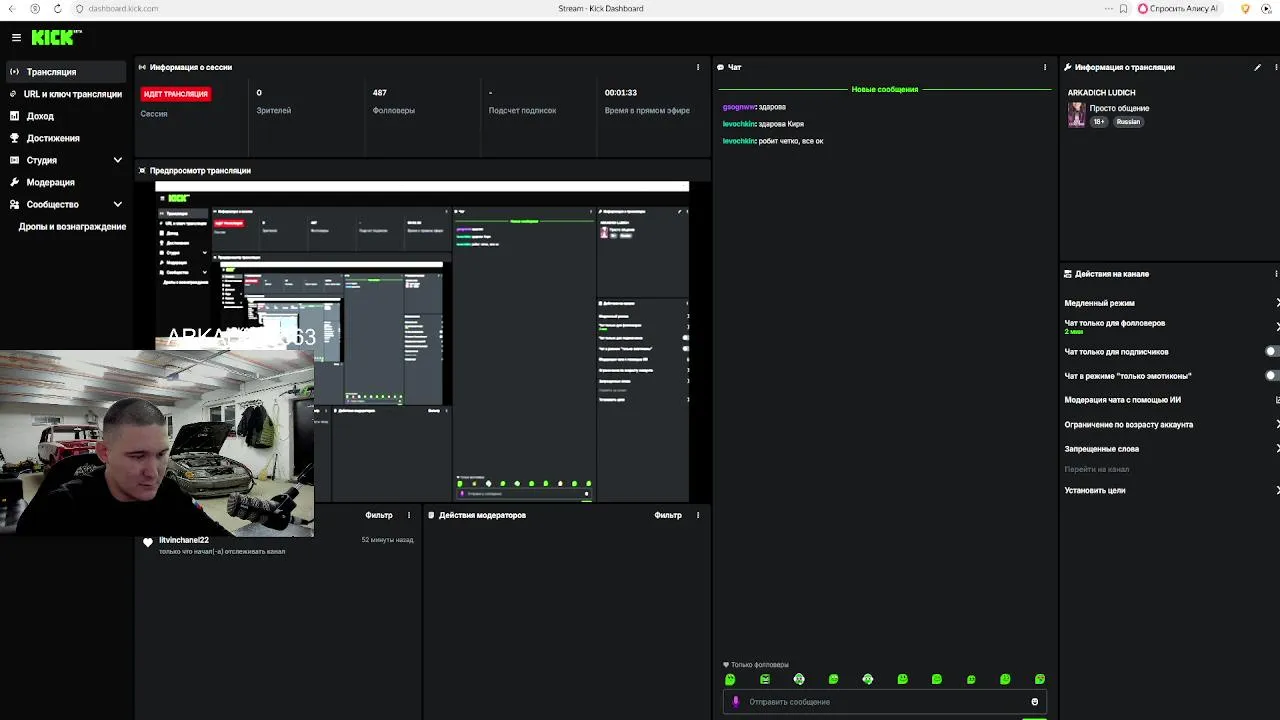Open the emoji picker in message box
Screen dimensions: 1280x720
(1034, 702)
